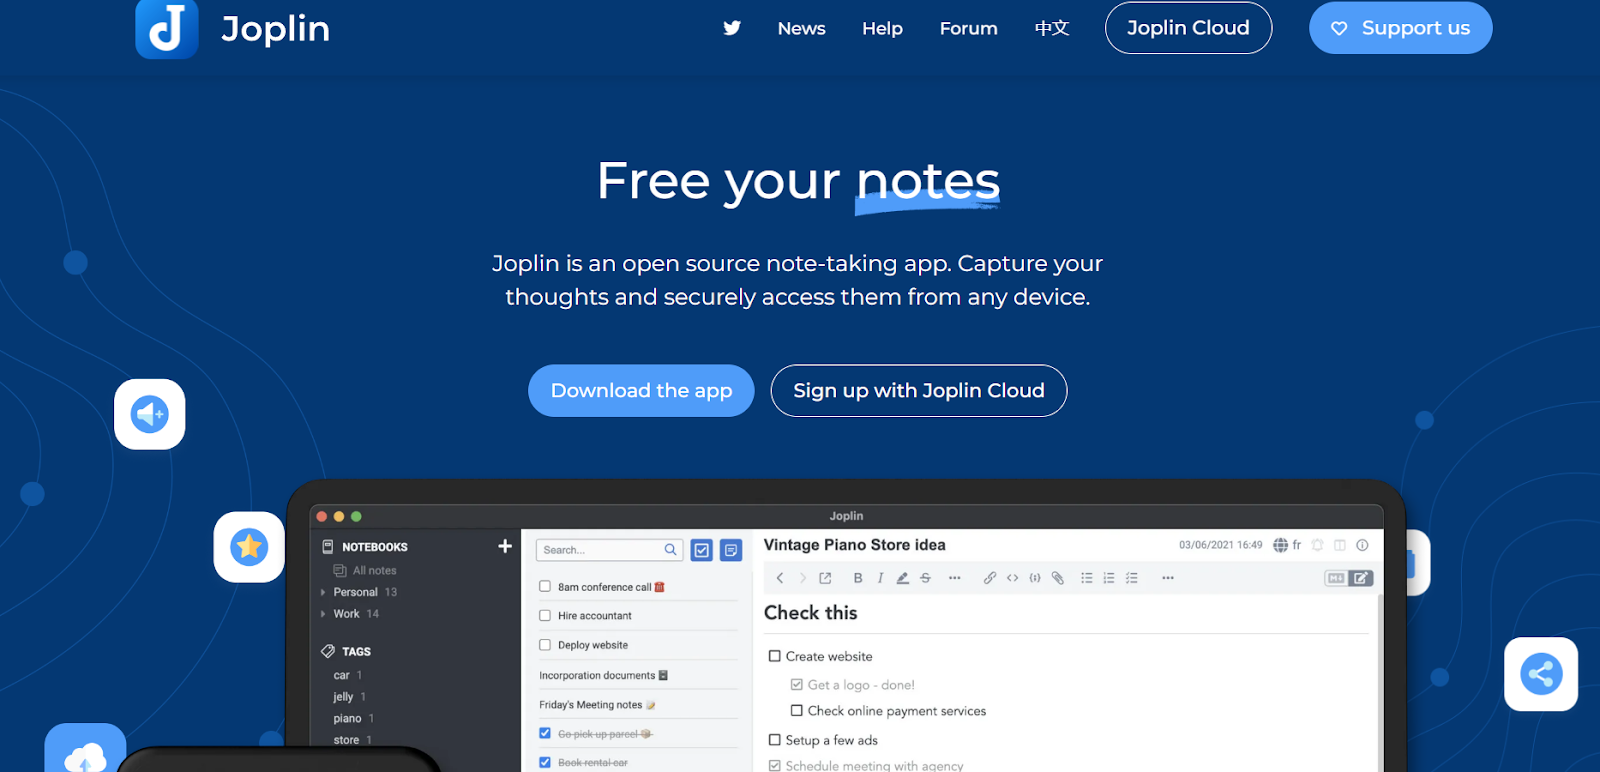Screen dimensions: 1600x772
Task: Attach a file with the paperclip
Action: [1058, 578]
